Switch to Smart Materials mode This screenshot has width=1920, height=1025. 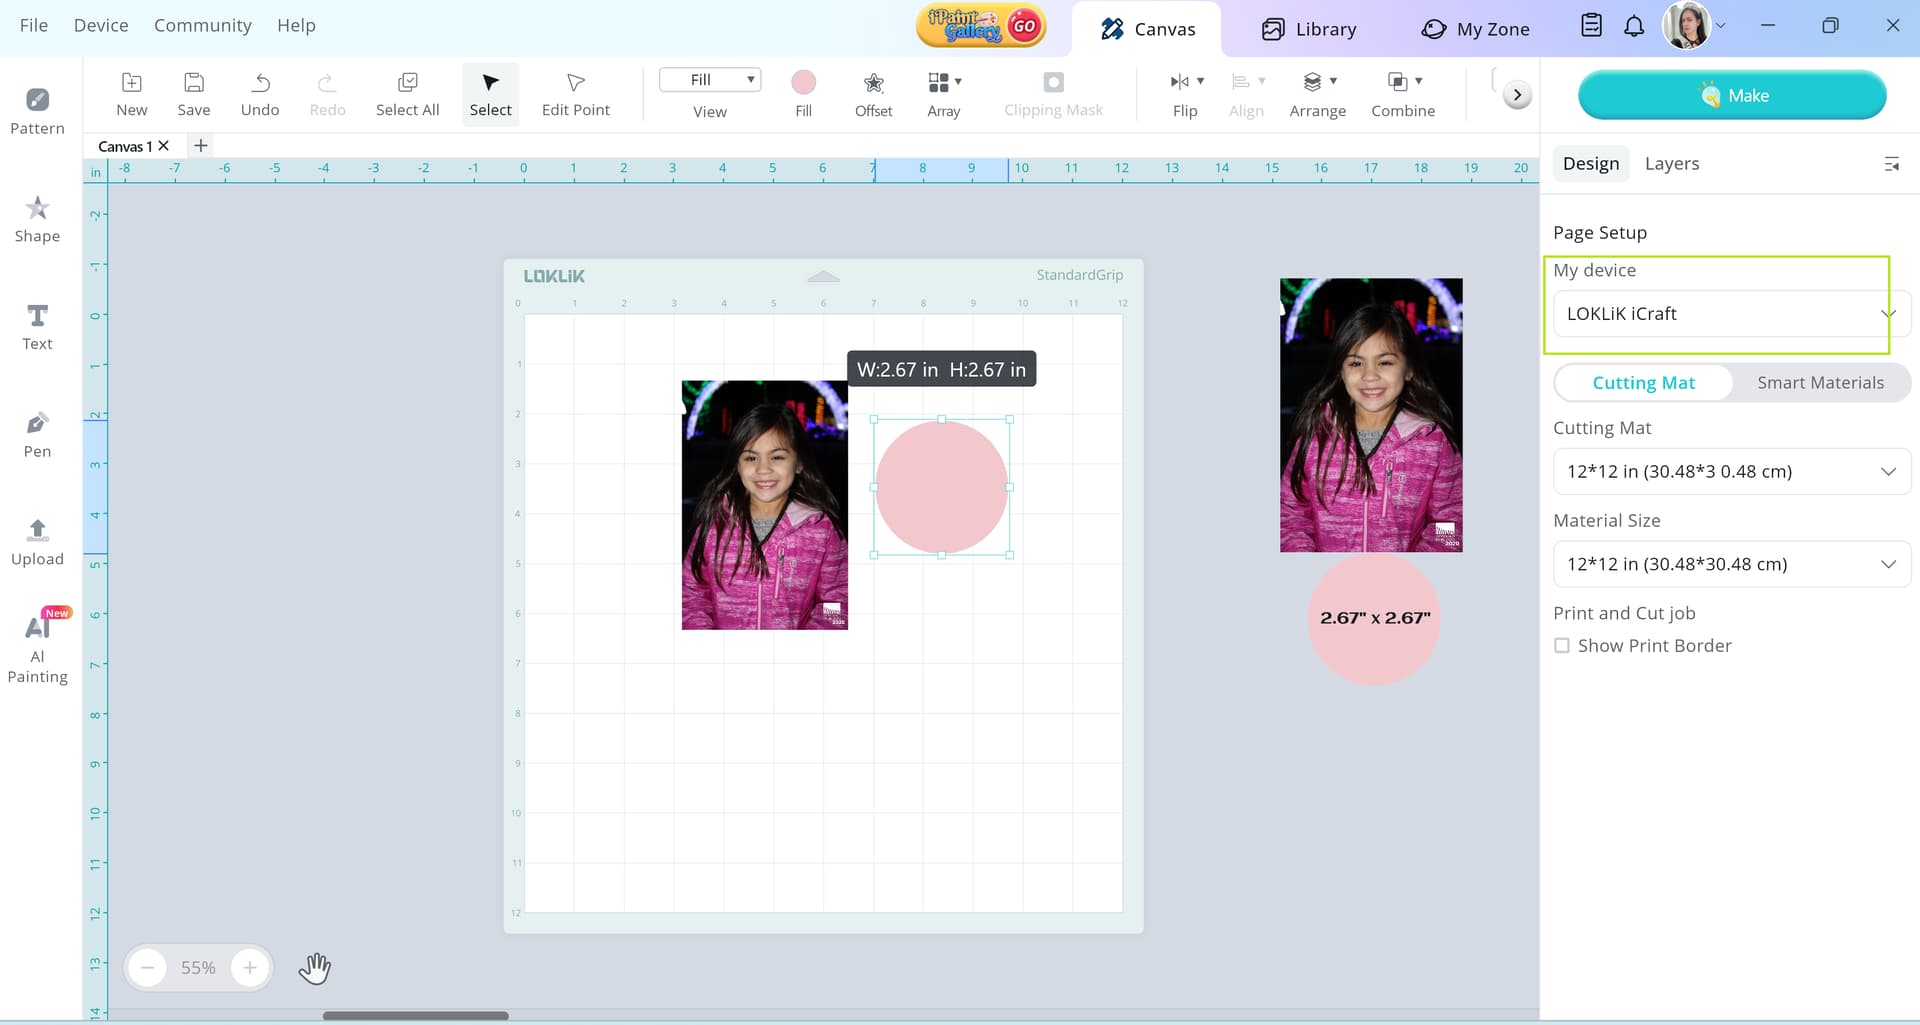tap(1820, 383)
